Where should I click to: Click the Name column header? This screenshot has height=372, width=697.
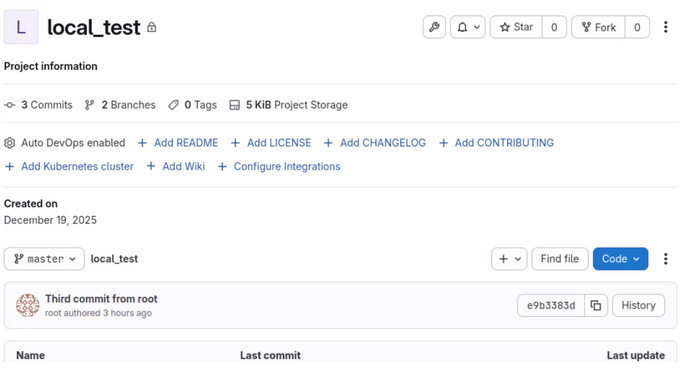click(x=30, y=355)
